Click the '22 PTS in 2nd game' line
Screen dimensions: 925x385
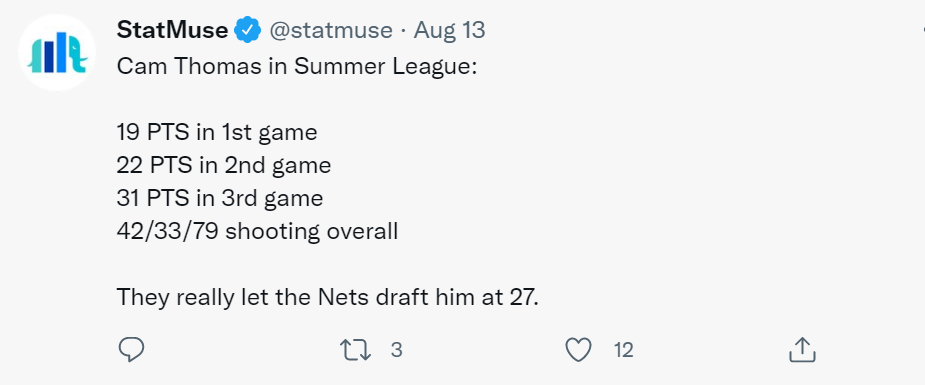click(224, 165)
